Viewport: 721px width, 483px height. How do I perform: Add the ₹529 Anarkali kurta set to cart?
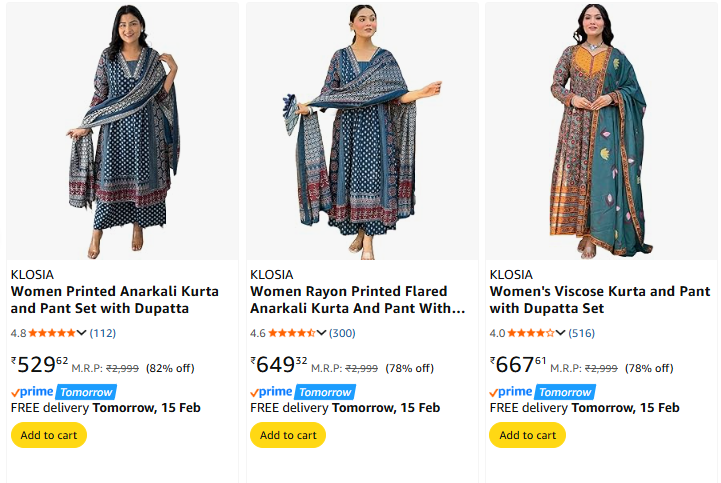click(x=49, y=435)
